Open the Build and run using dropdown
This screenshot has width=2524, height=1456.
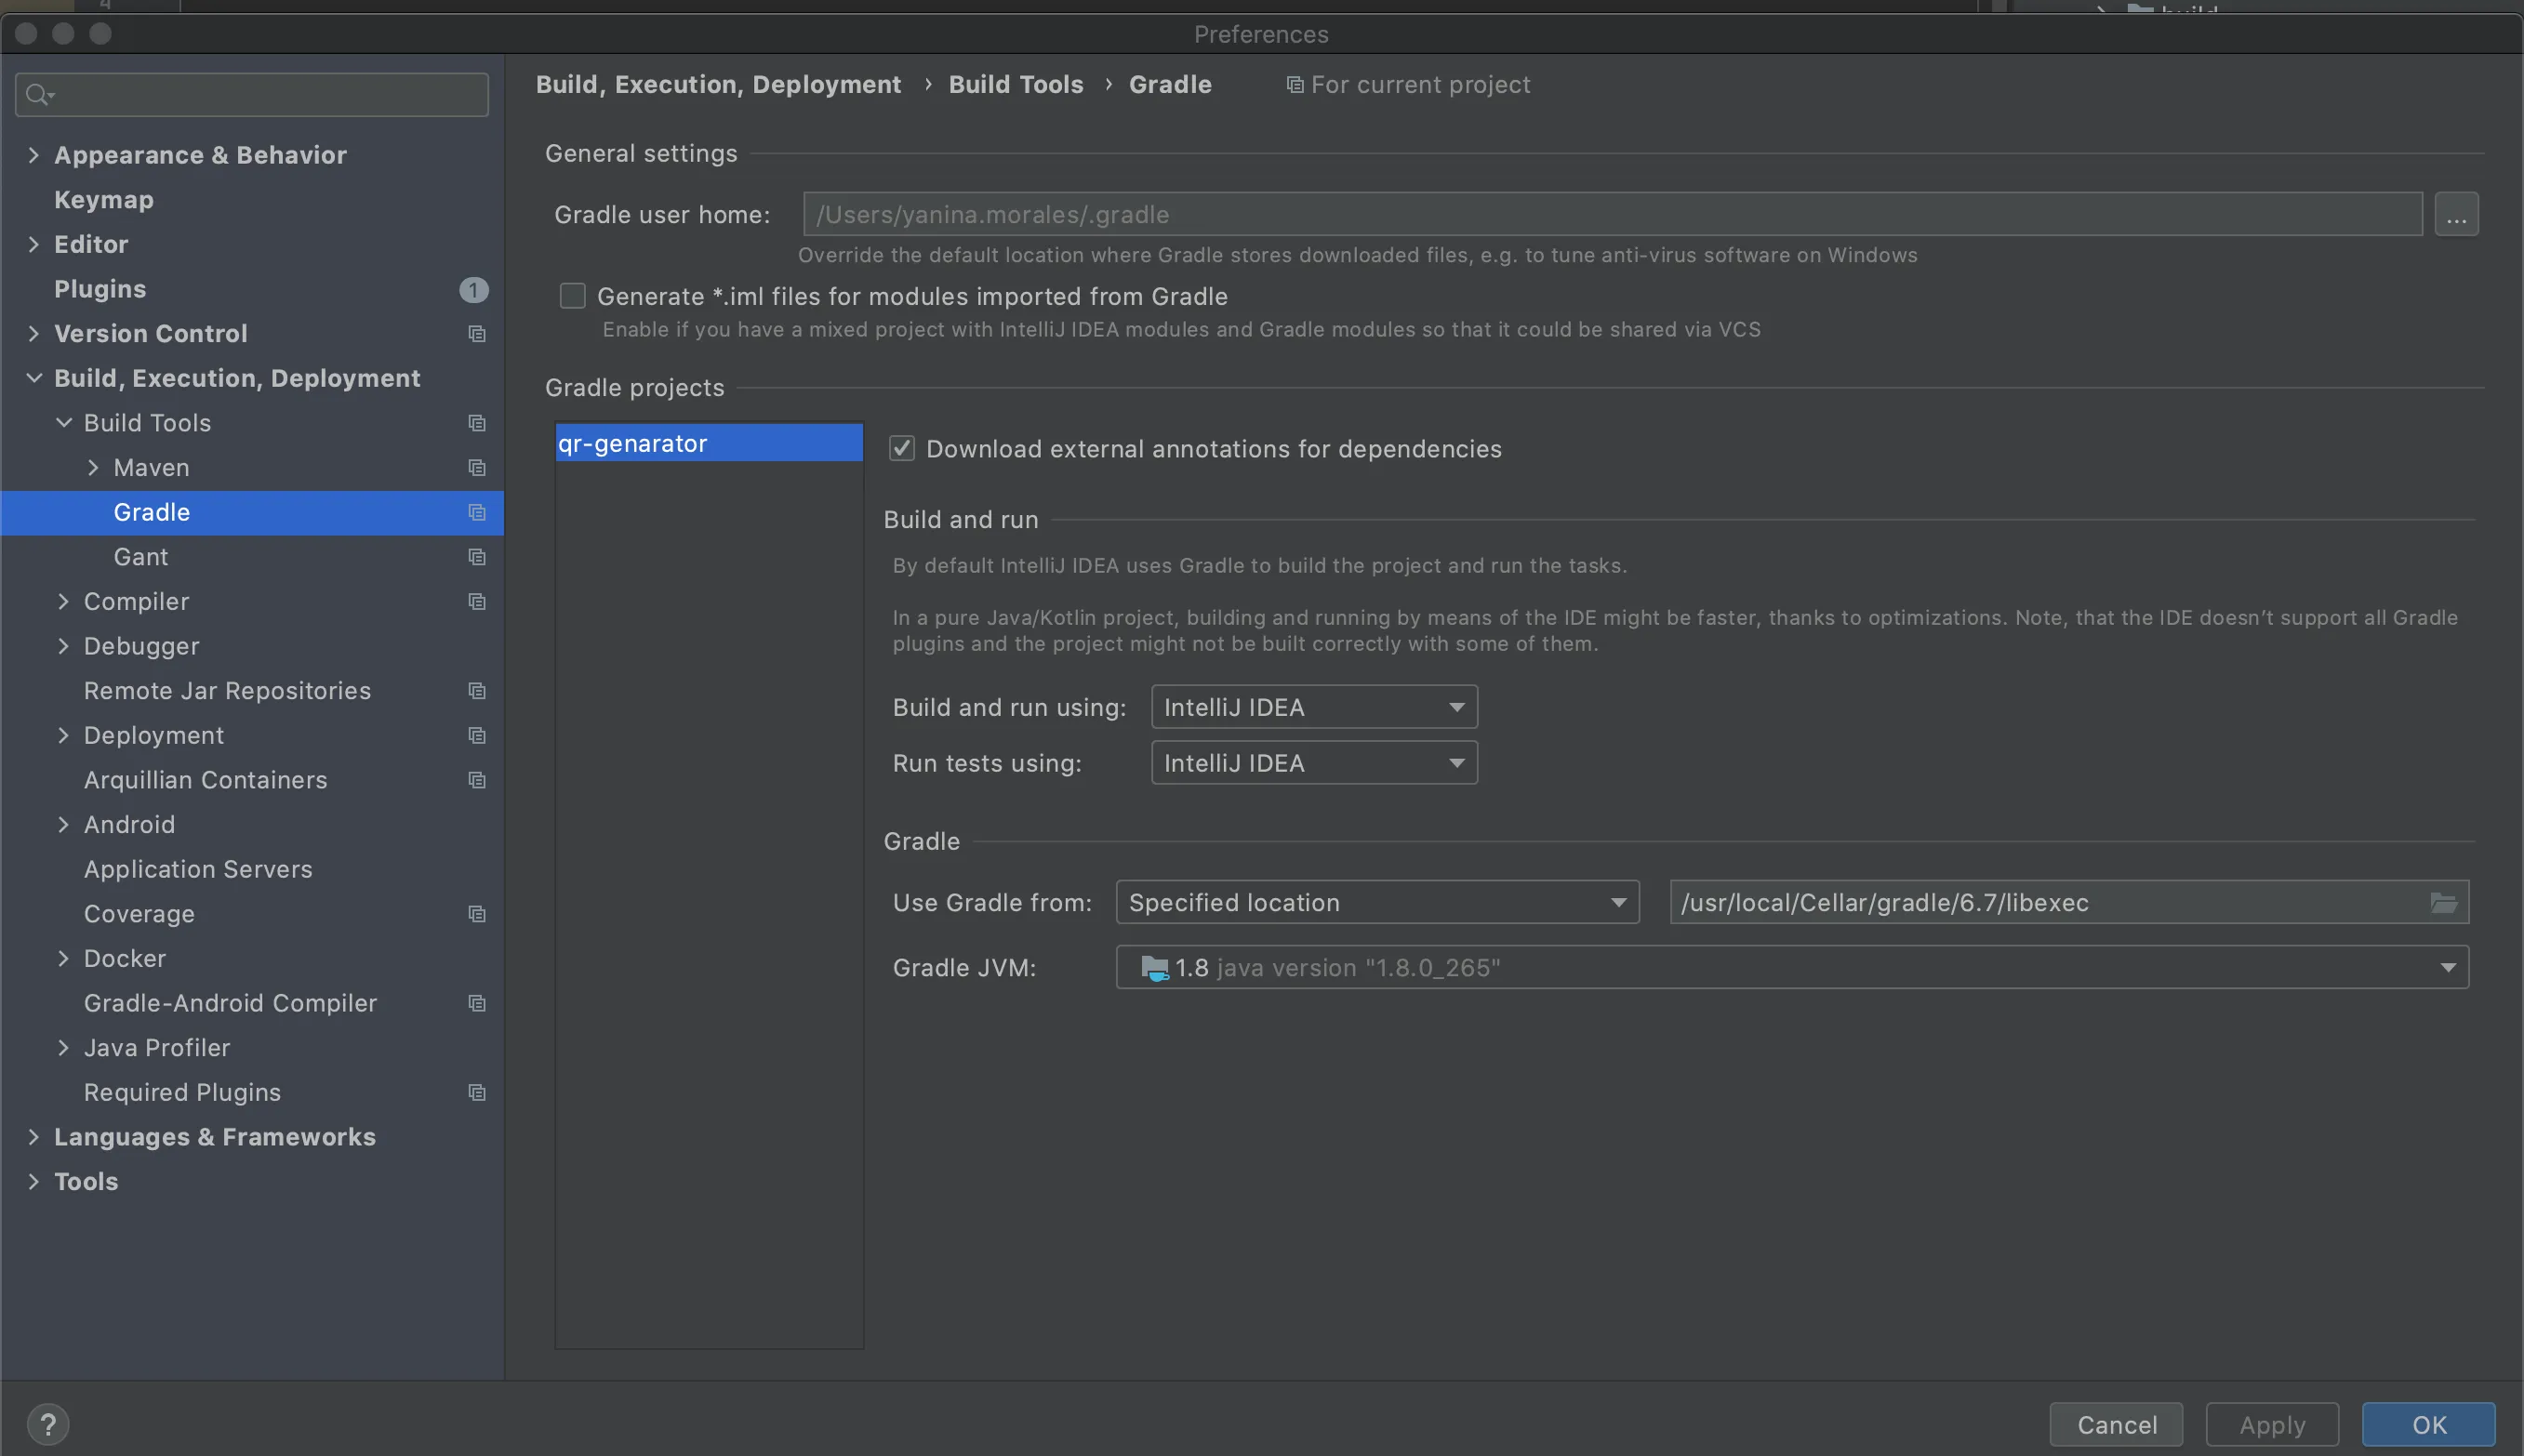tap(1313, 707)
